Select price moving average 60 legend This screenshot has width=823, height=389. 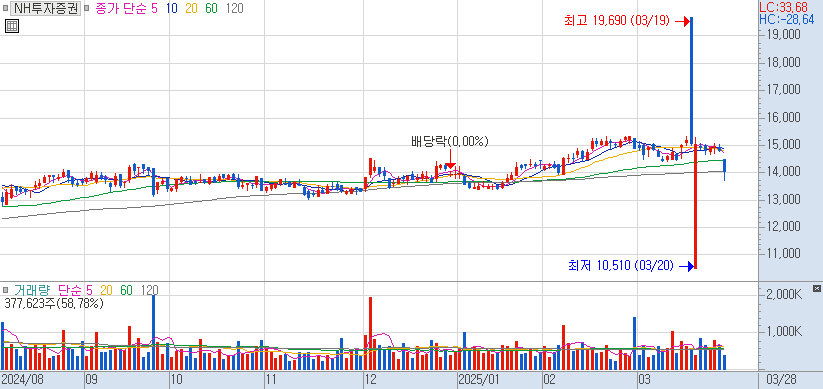(212, 9)
